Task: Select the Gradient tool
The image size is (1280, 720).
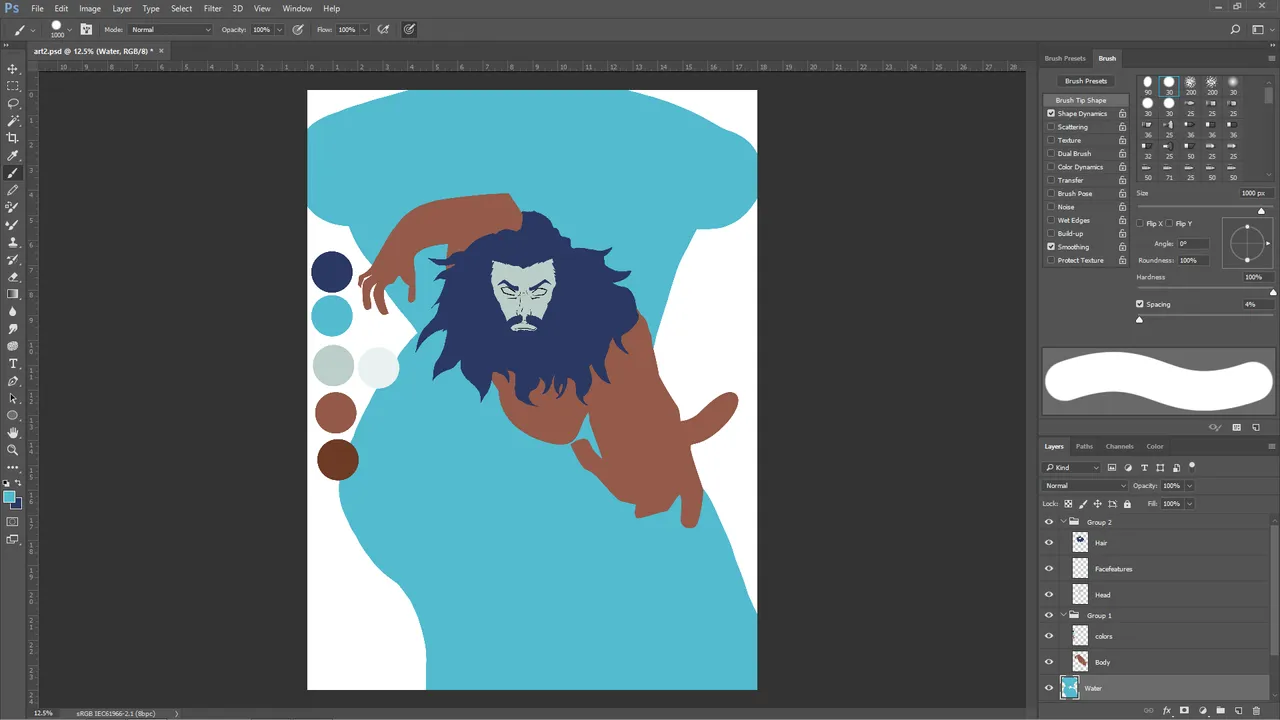Action: tap(13, 294)
